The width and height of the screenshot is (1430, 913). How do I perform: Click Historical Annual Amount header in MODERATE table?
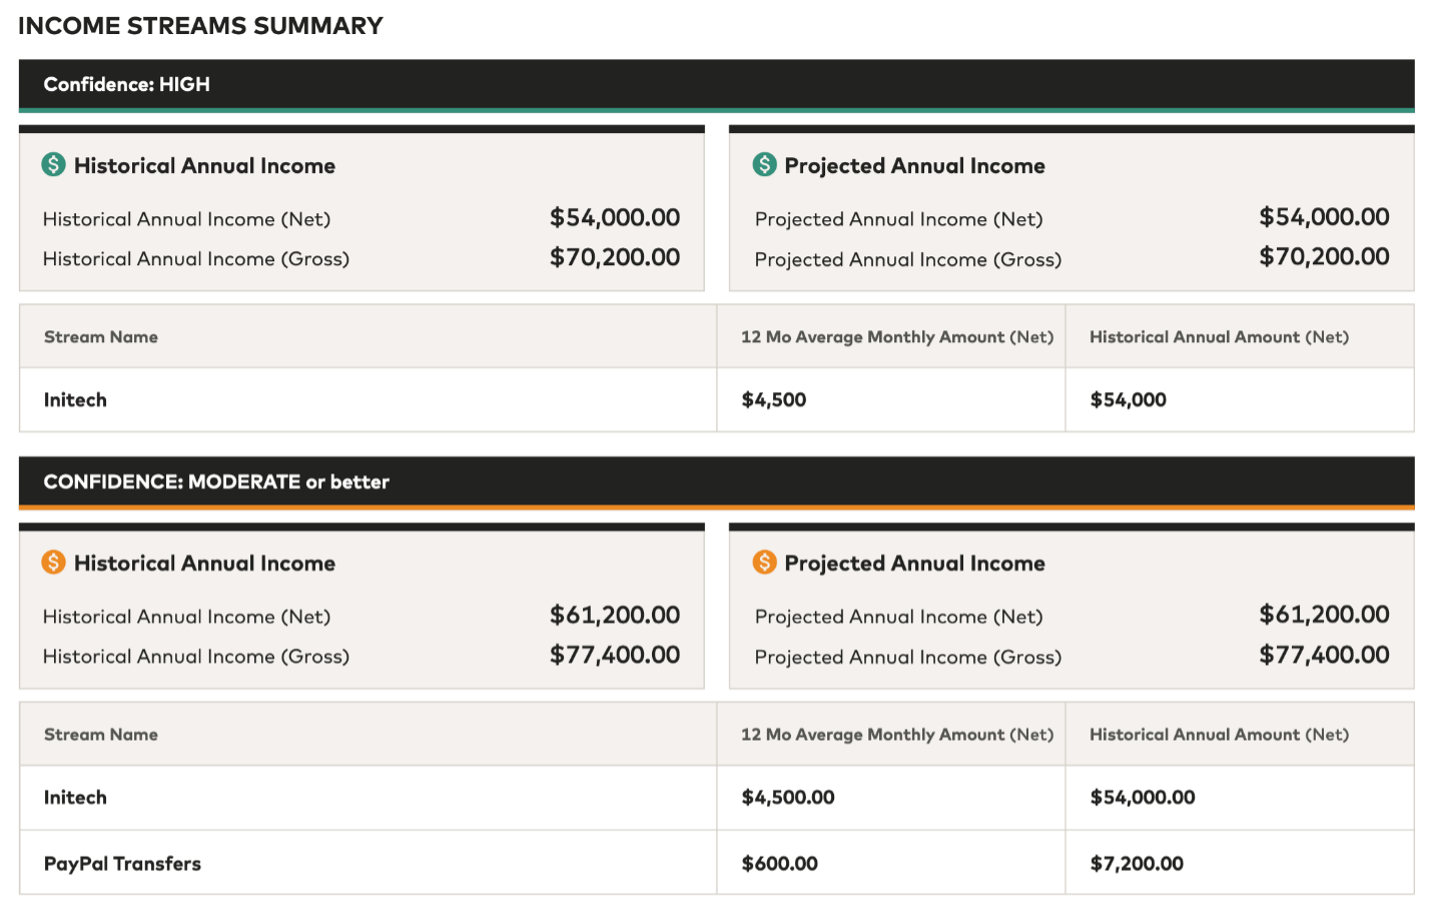click(1218, 734)
